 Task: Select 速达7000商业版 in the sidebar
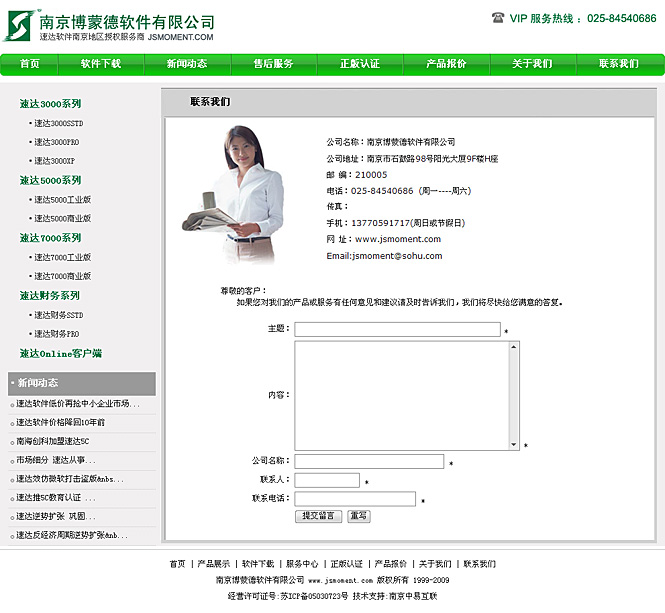tap(62, 276)
